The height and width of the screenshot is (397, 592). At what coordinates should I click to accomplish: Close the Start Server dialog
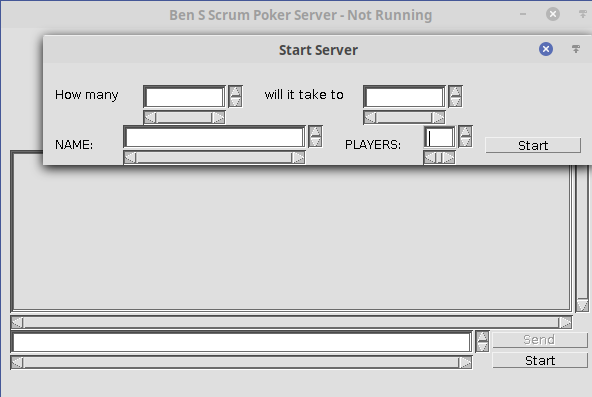[x=546, y=49]
